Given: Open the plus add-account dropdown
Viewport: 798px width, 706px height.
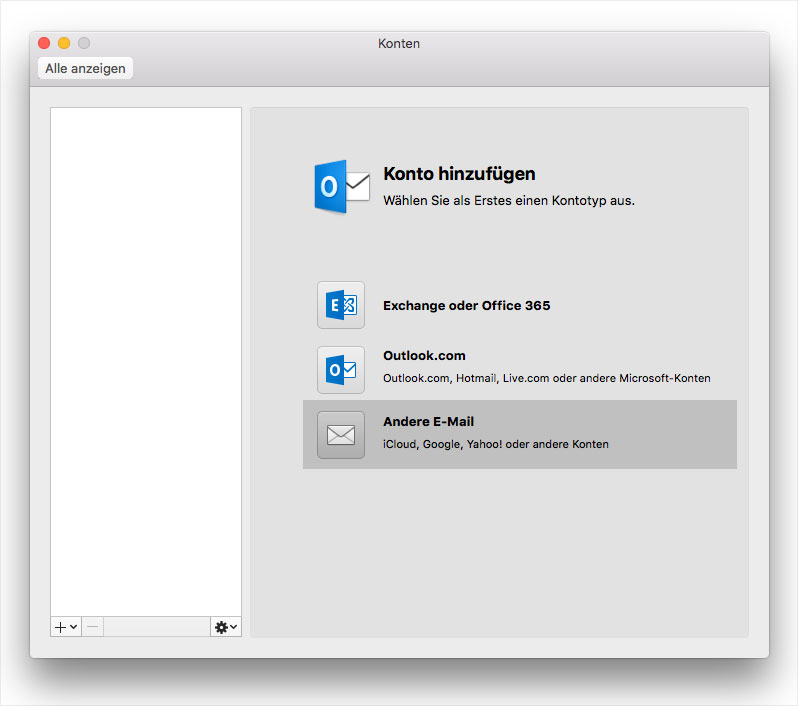Looking at the screenshot, I should 66,627.
